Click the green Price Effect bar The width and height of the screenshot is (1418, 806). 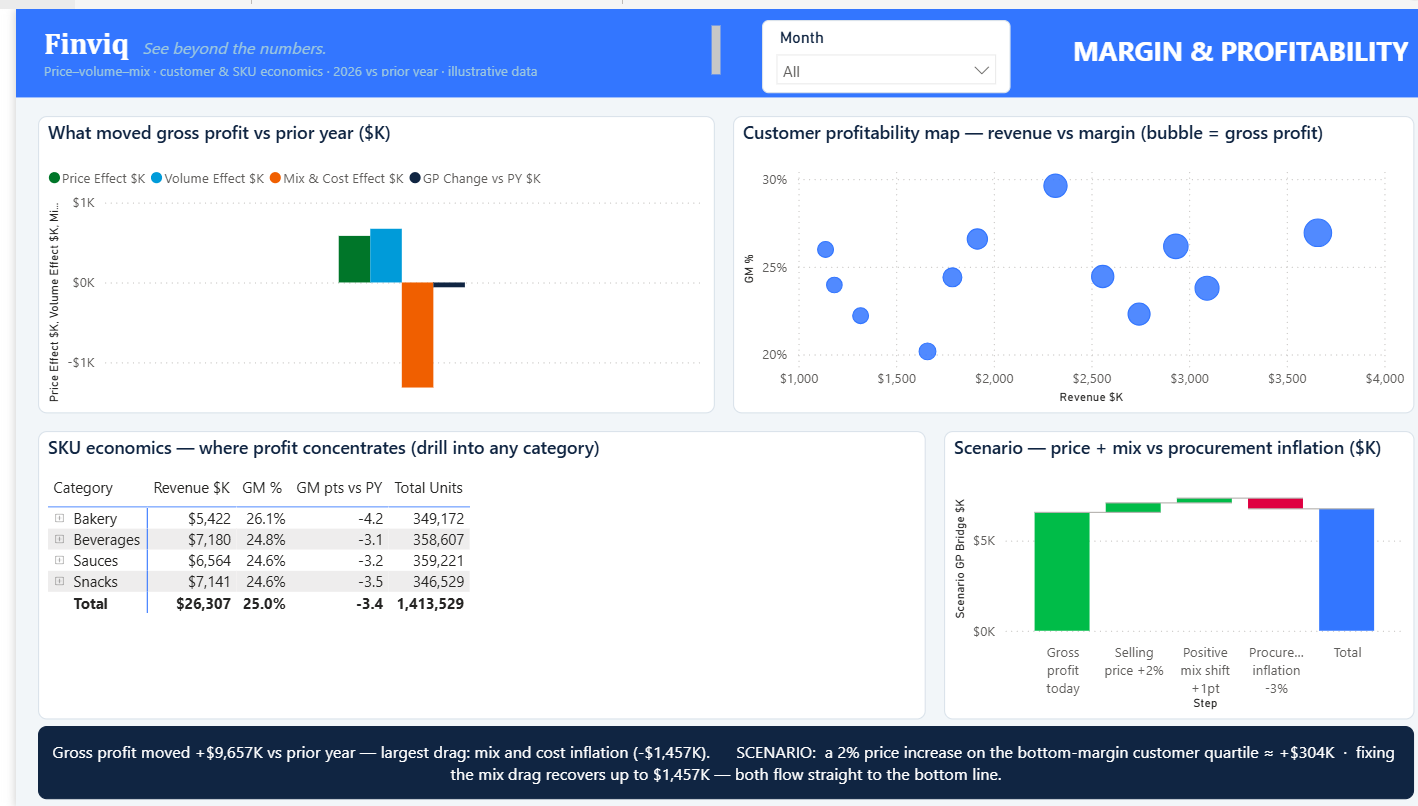pos(354,259)
